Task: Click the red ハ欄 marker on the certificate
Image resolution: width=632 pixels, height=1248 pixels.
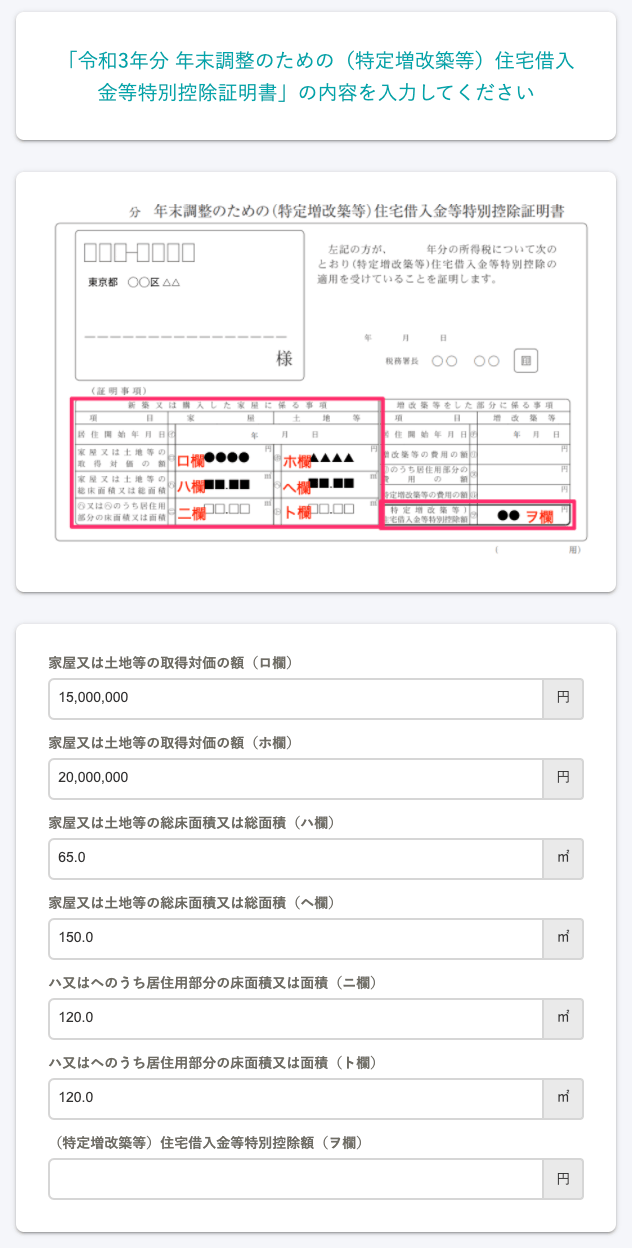Action: (x=190, y=487)
